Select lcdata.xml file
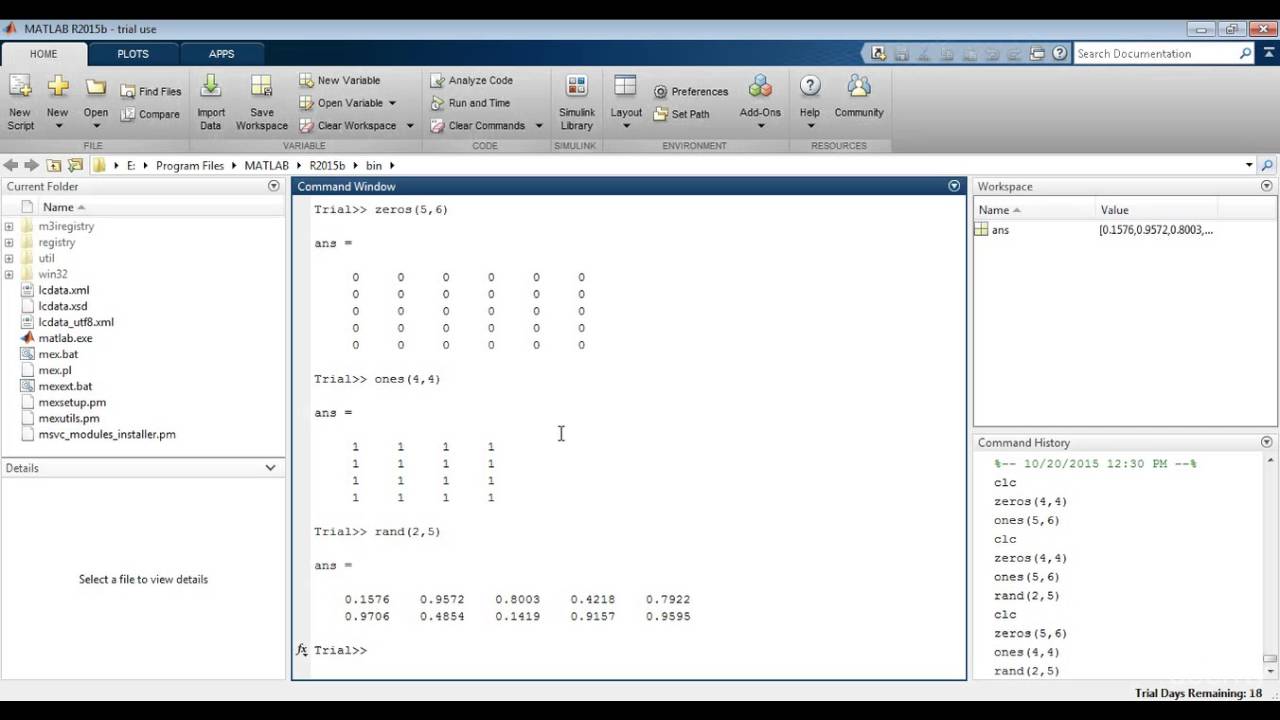1280x720 pixels. point(63,290)
